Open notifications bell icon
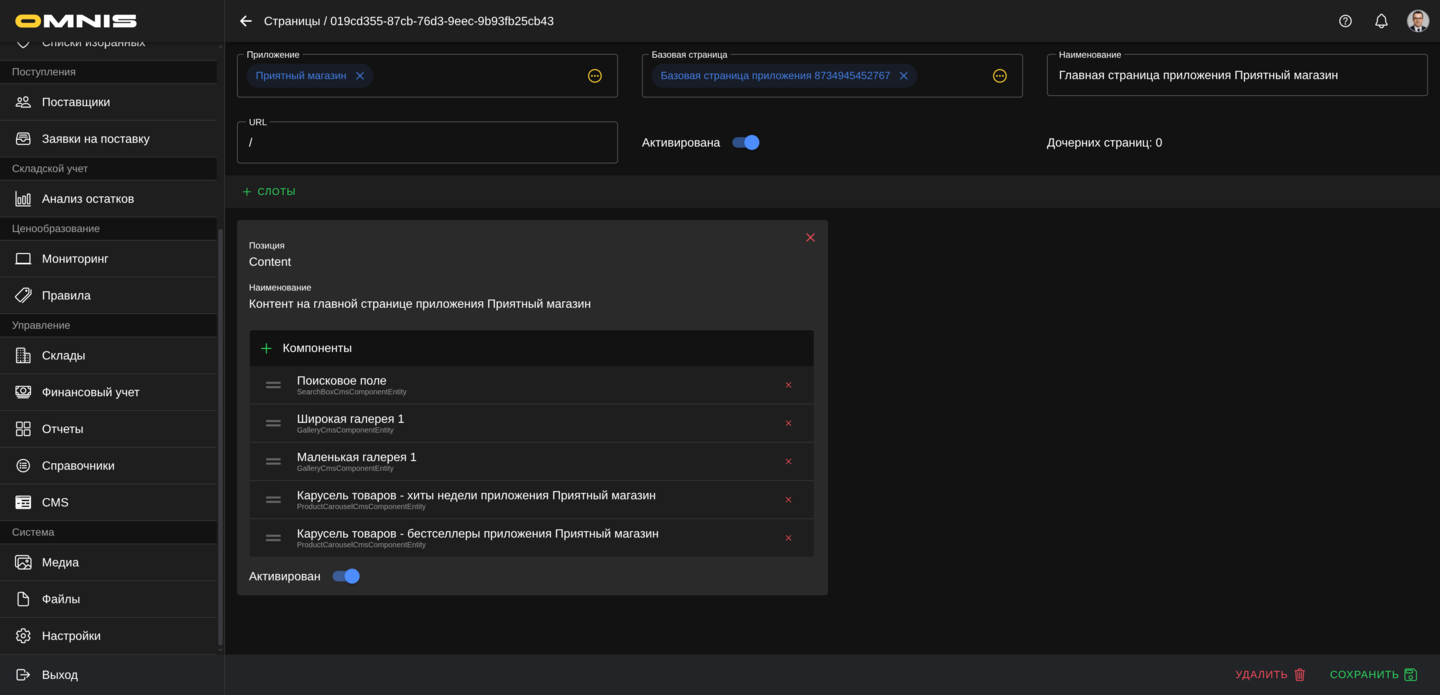Image resolution: width=1440 pixels, height=695 pixels. click(1381, 21)
